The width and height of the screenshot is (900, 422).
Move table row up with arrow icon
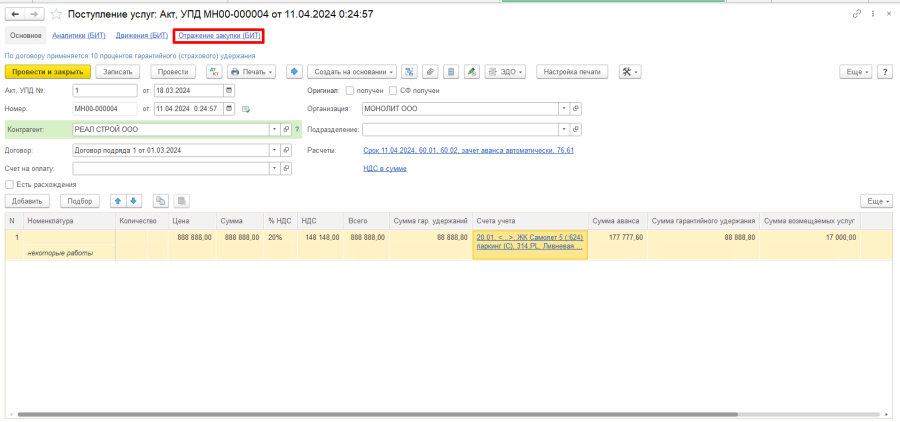tap(117, 201)
